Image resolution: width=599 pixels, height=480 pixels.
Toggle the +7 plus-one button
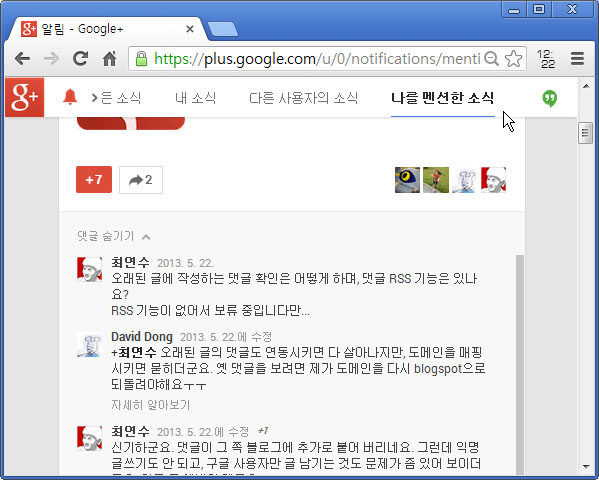coord(94,180)
